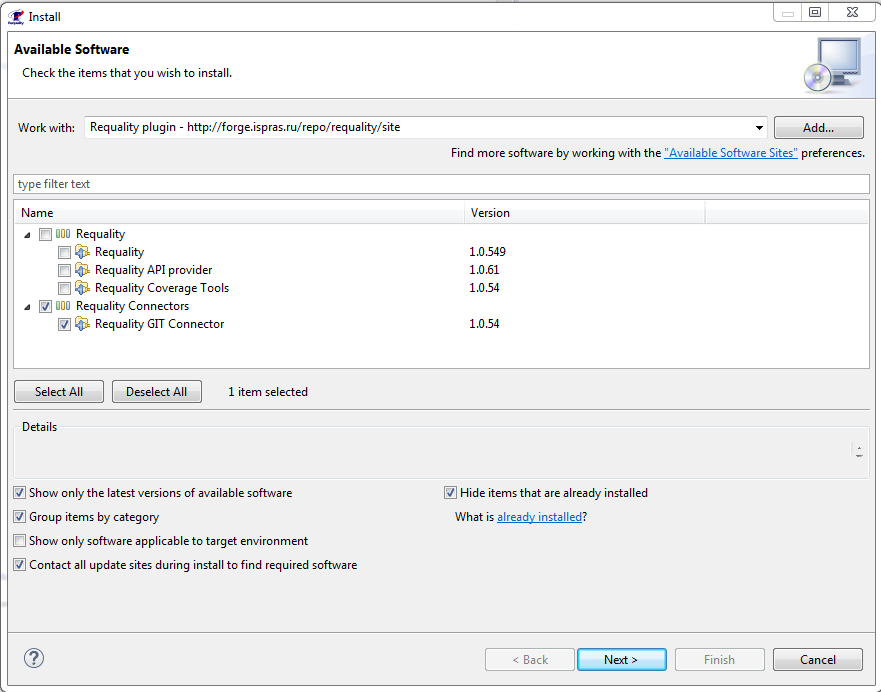Click version 1.0.549 cell

coord(488,252)
